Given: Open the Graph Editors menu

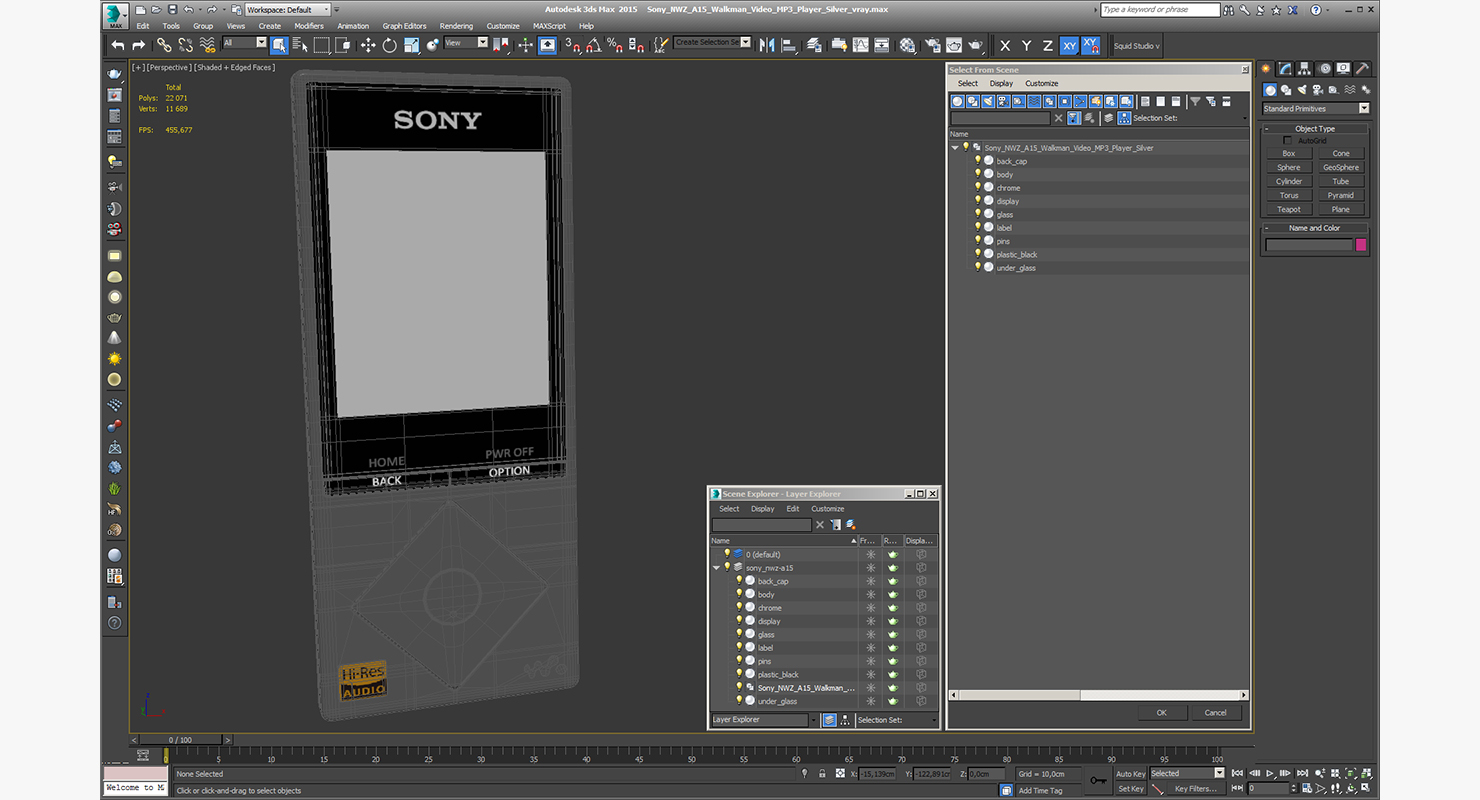Looking at the screenshot, I should pos(404,26).
